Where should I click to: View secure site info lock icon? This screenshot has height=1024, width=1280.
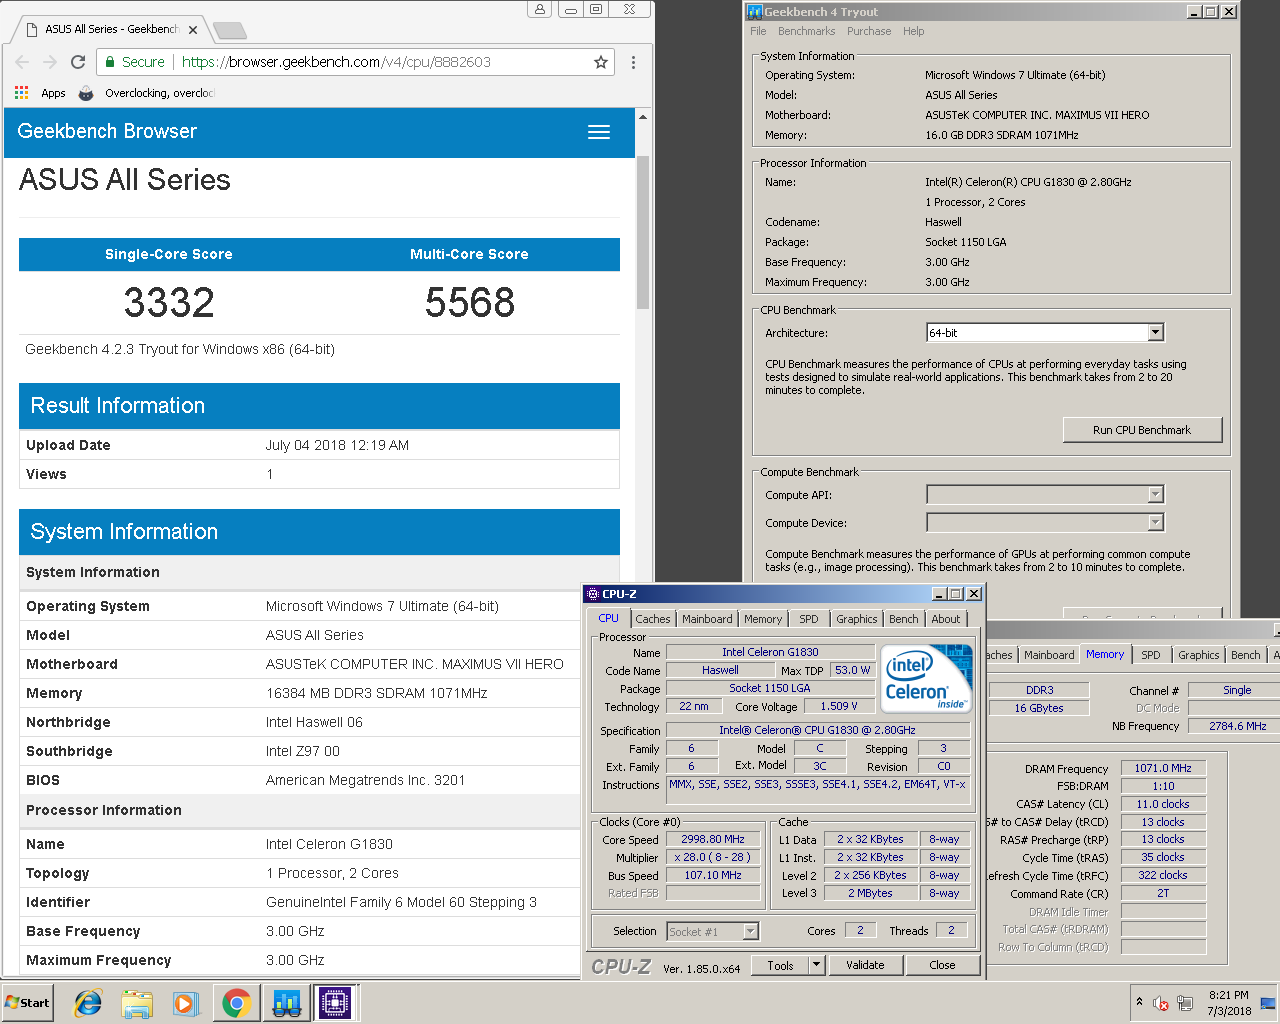tap(110, 62)
